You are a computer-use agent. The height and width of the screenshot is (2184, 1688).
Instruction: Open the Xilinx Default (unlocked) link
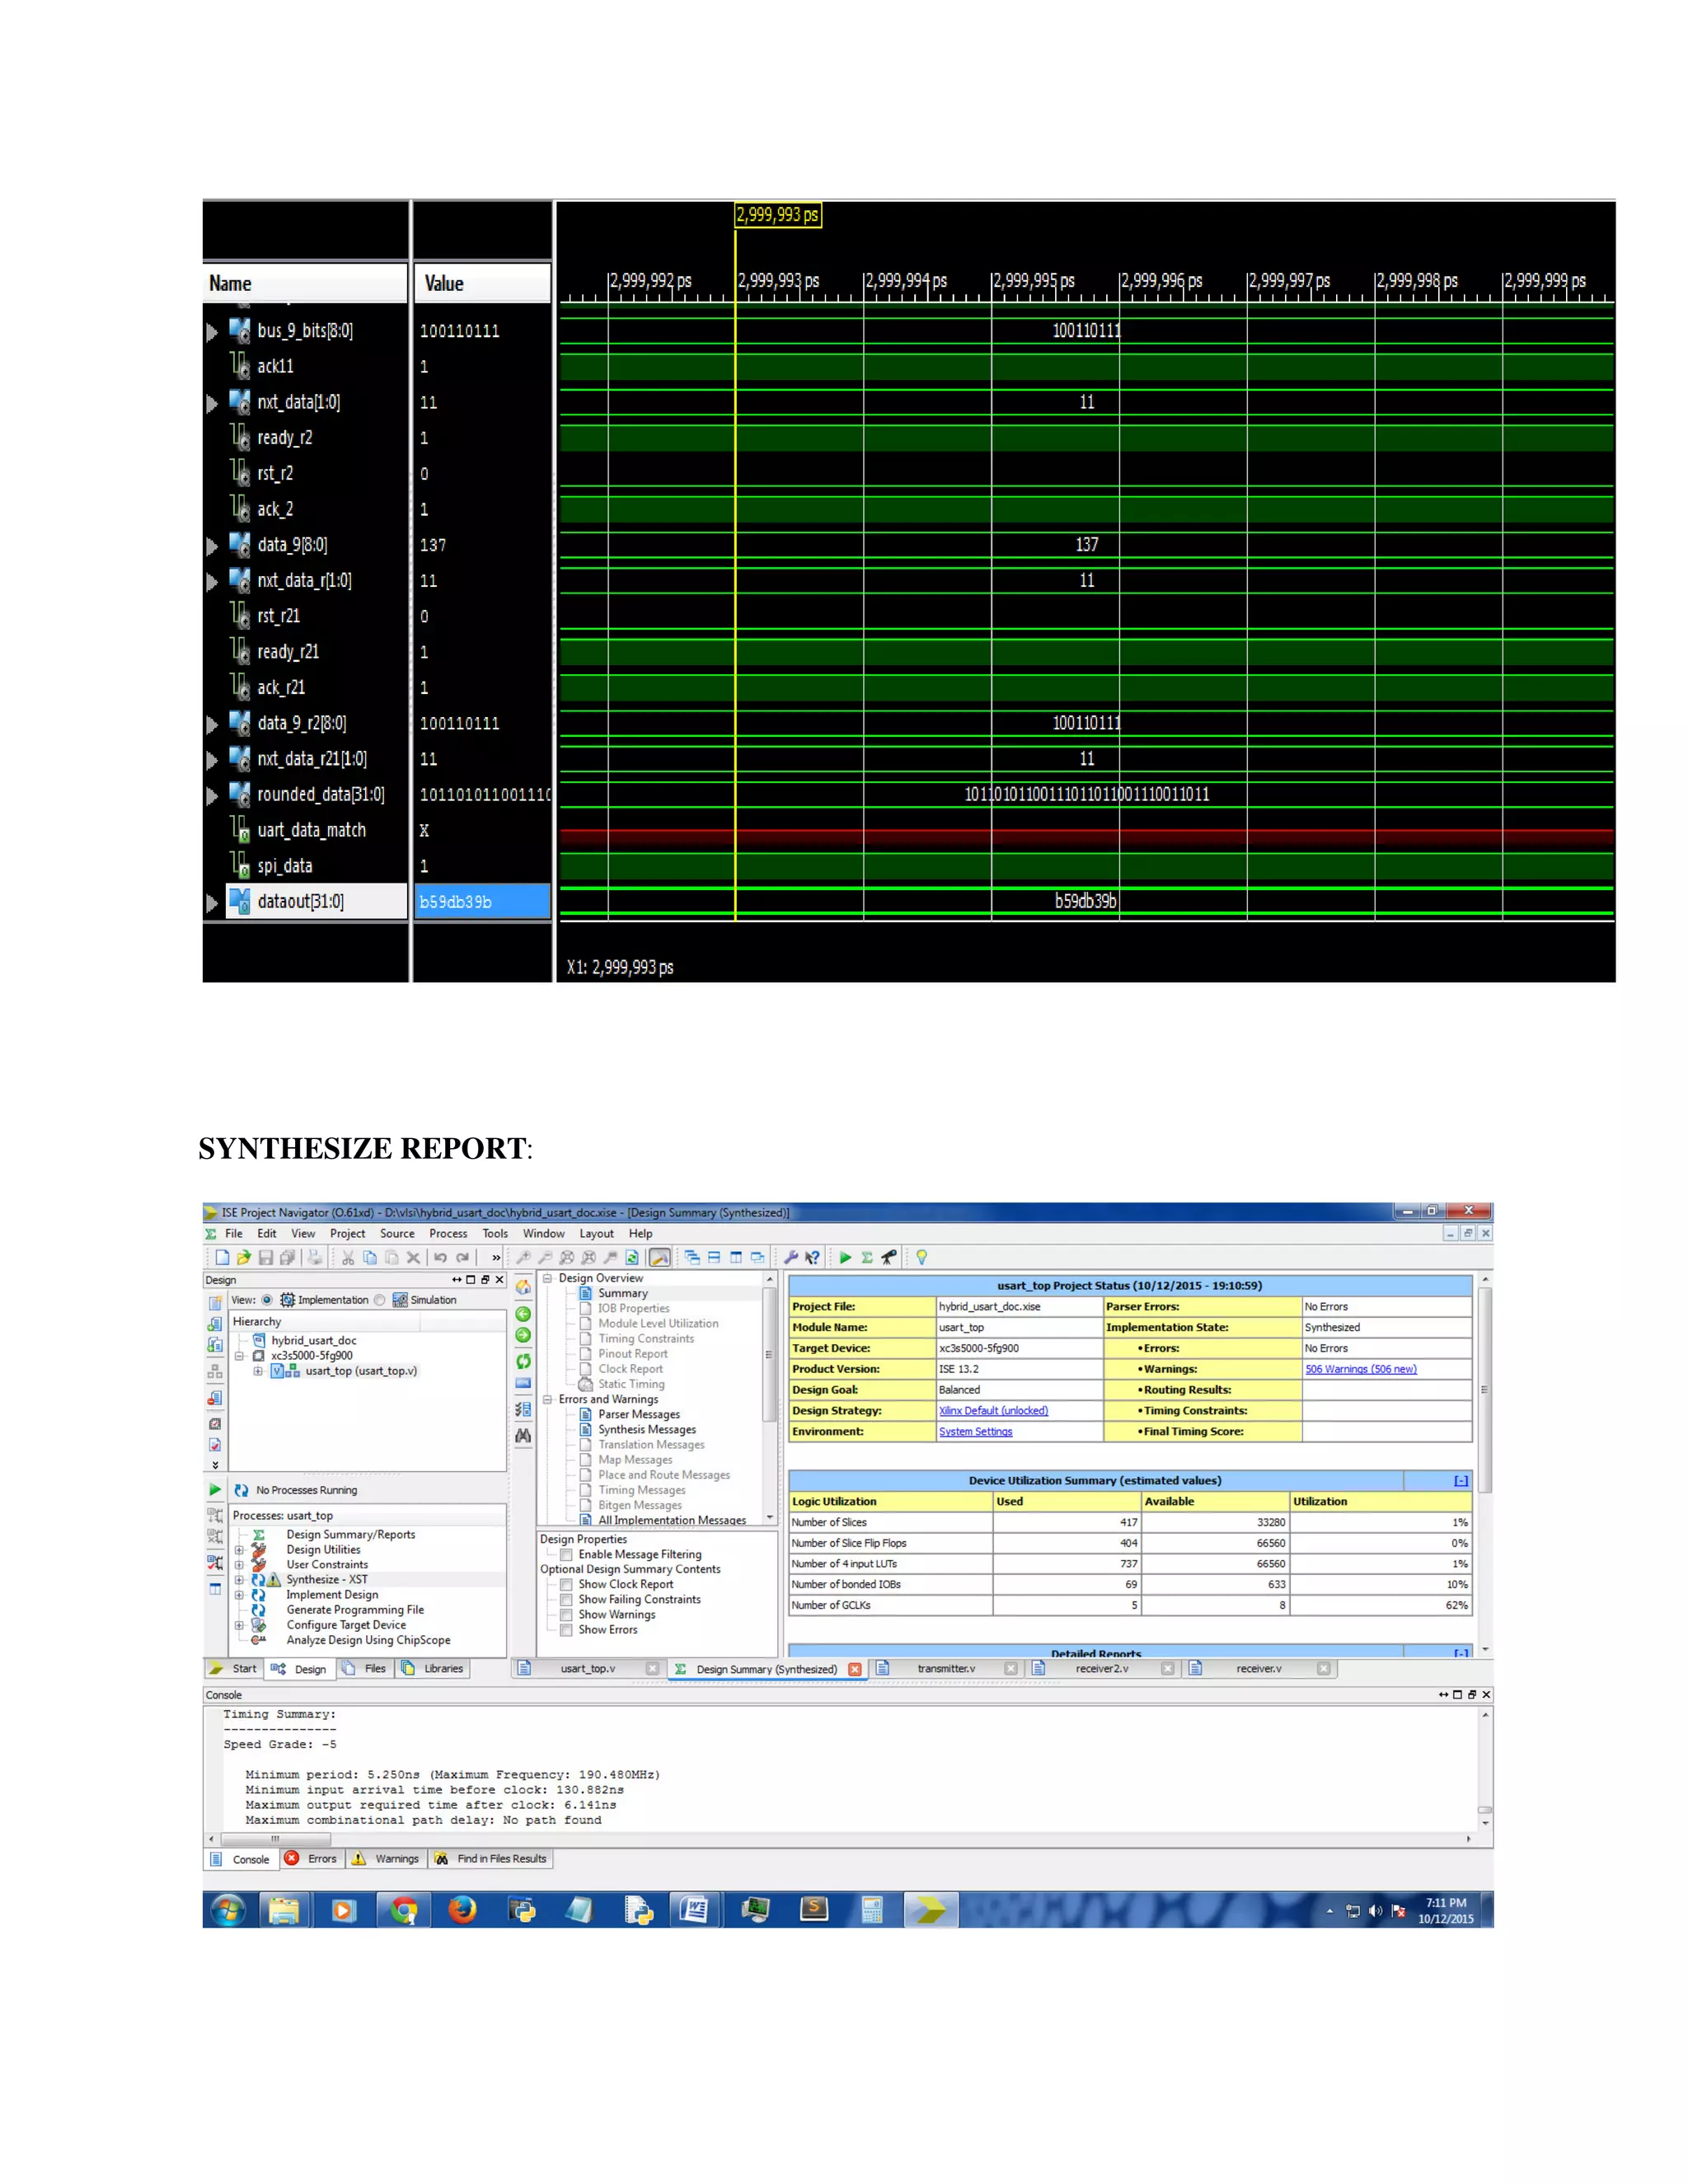(993, 1411)
